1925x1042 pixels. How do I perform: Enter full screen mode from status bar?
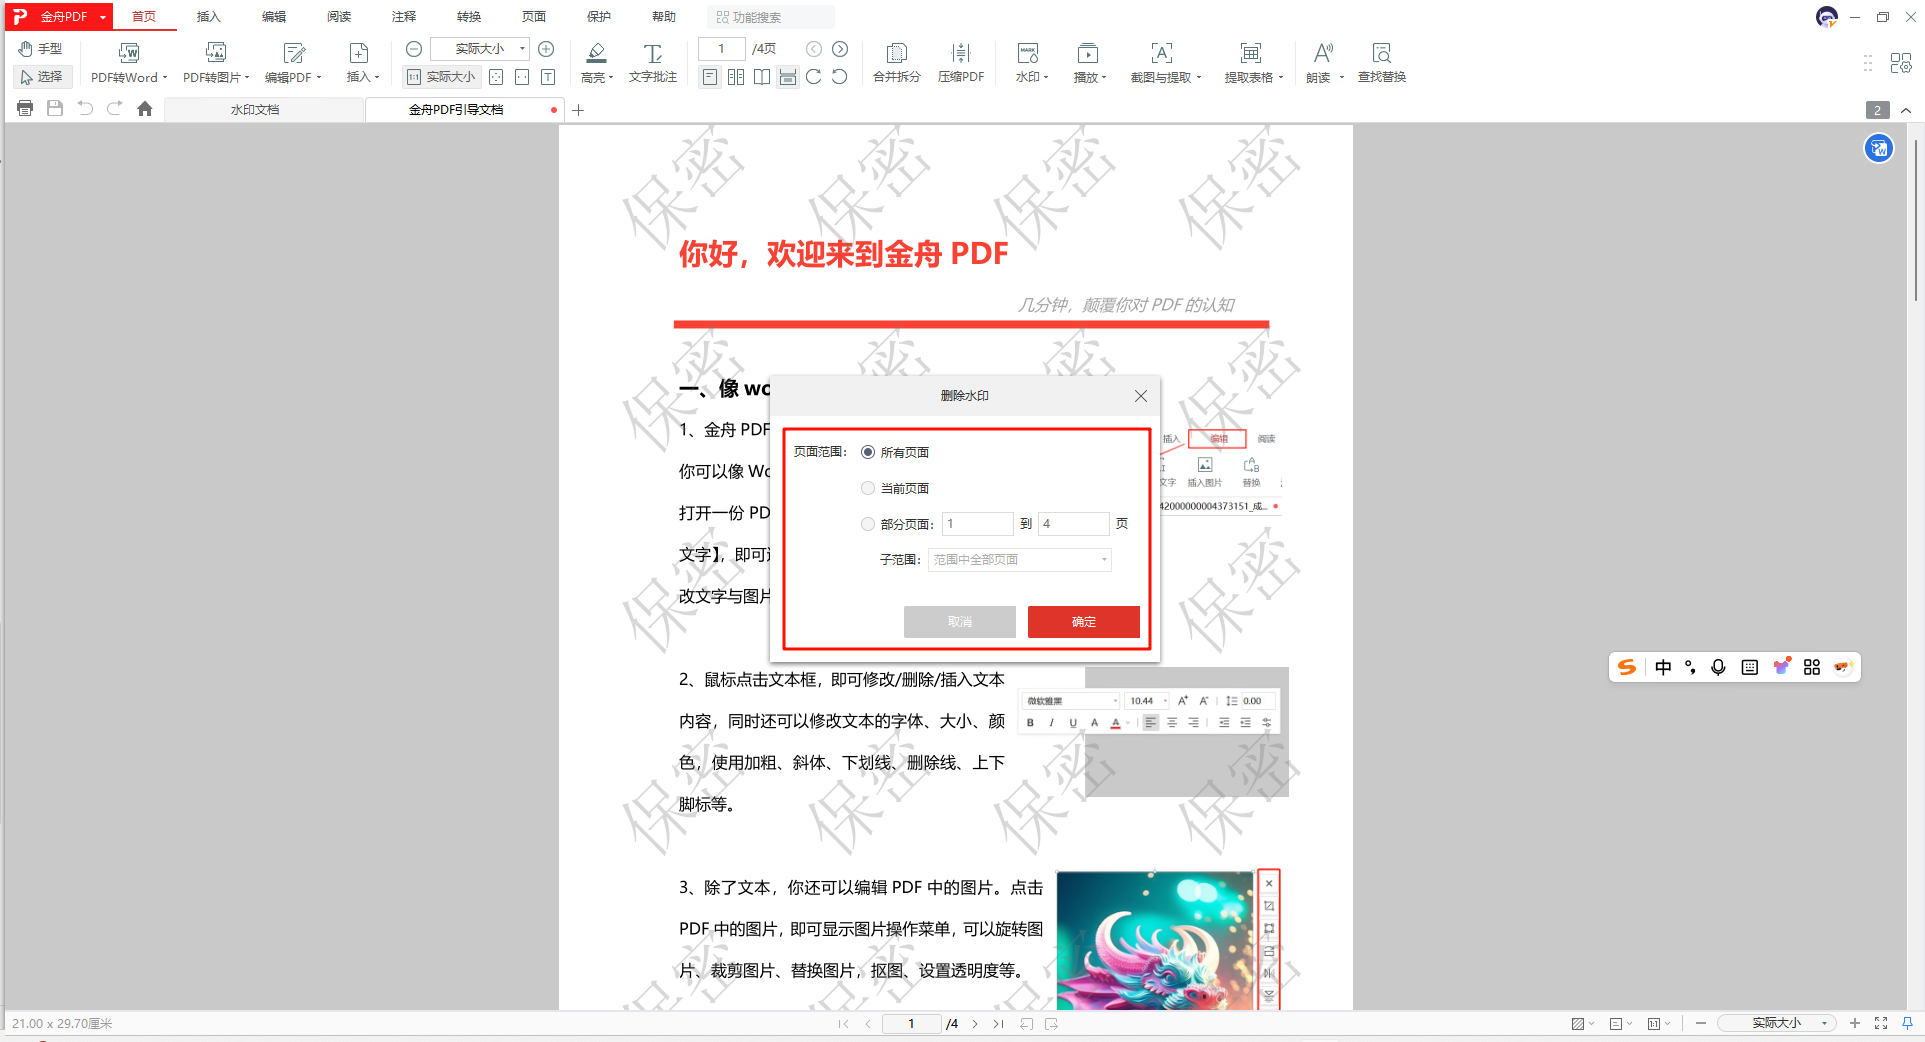[1881, 1024]
